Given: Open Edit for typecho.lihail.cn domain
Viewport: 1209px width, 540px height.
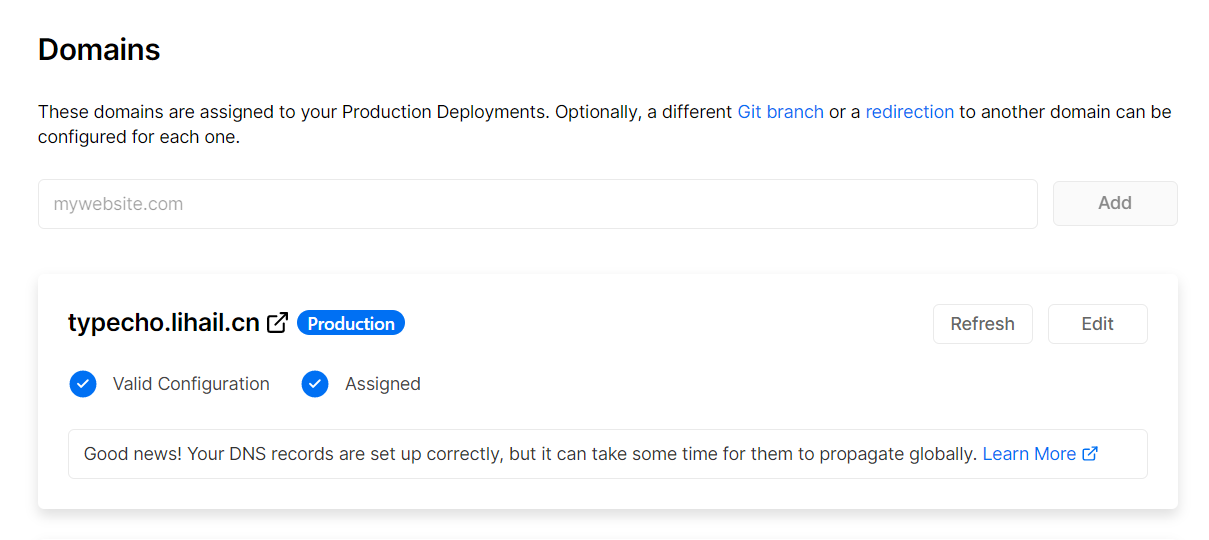Looking at the screenshot, I should click(x=1097, y=324).
